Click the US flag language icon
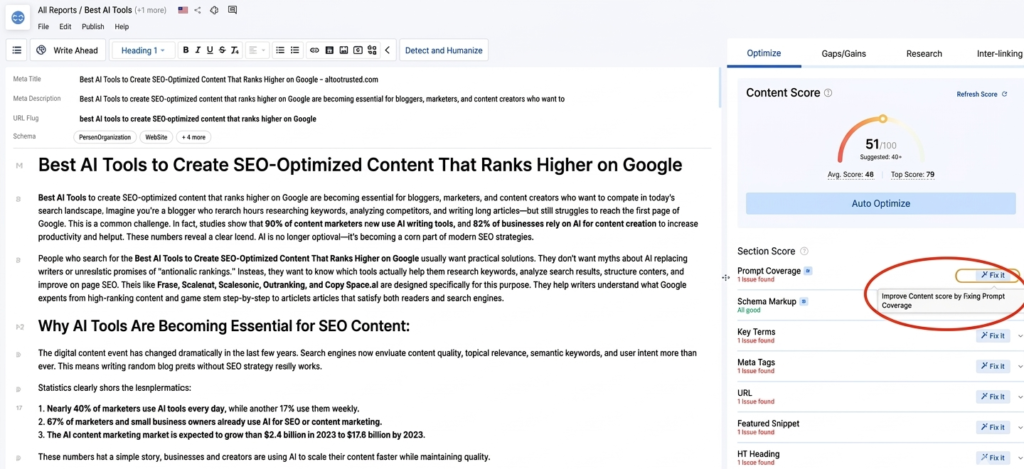 click(x=183, y=10)
